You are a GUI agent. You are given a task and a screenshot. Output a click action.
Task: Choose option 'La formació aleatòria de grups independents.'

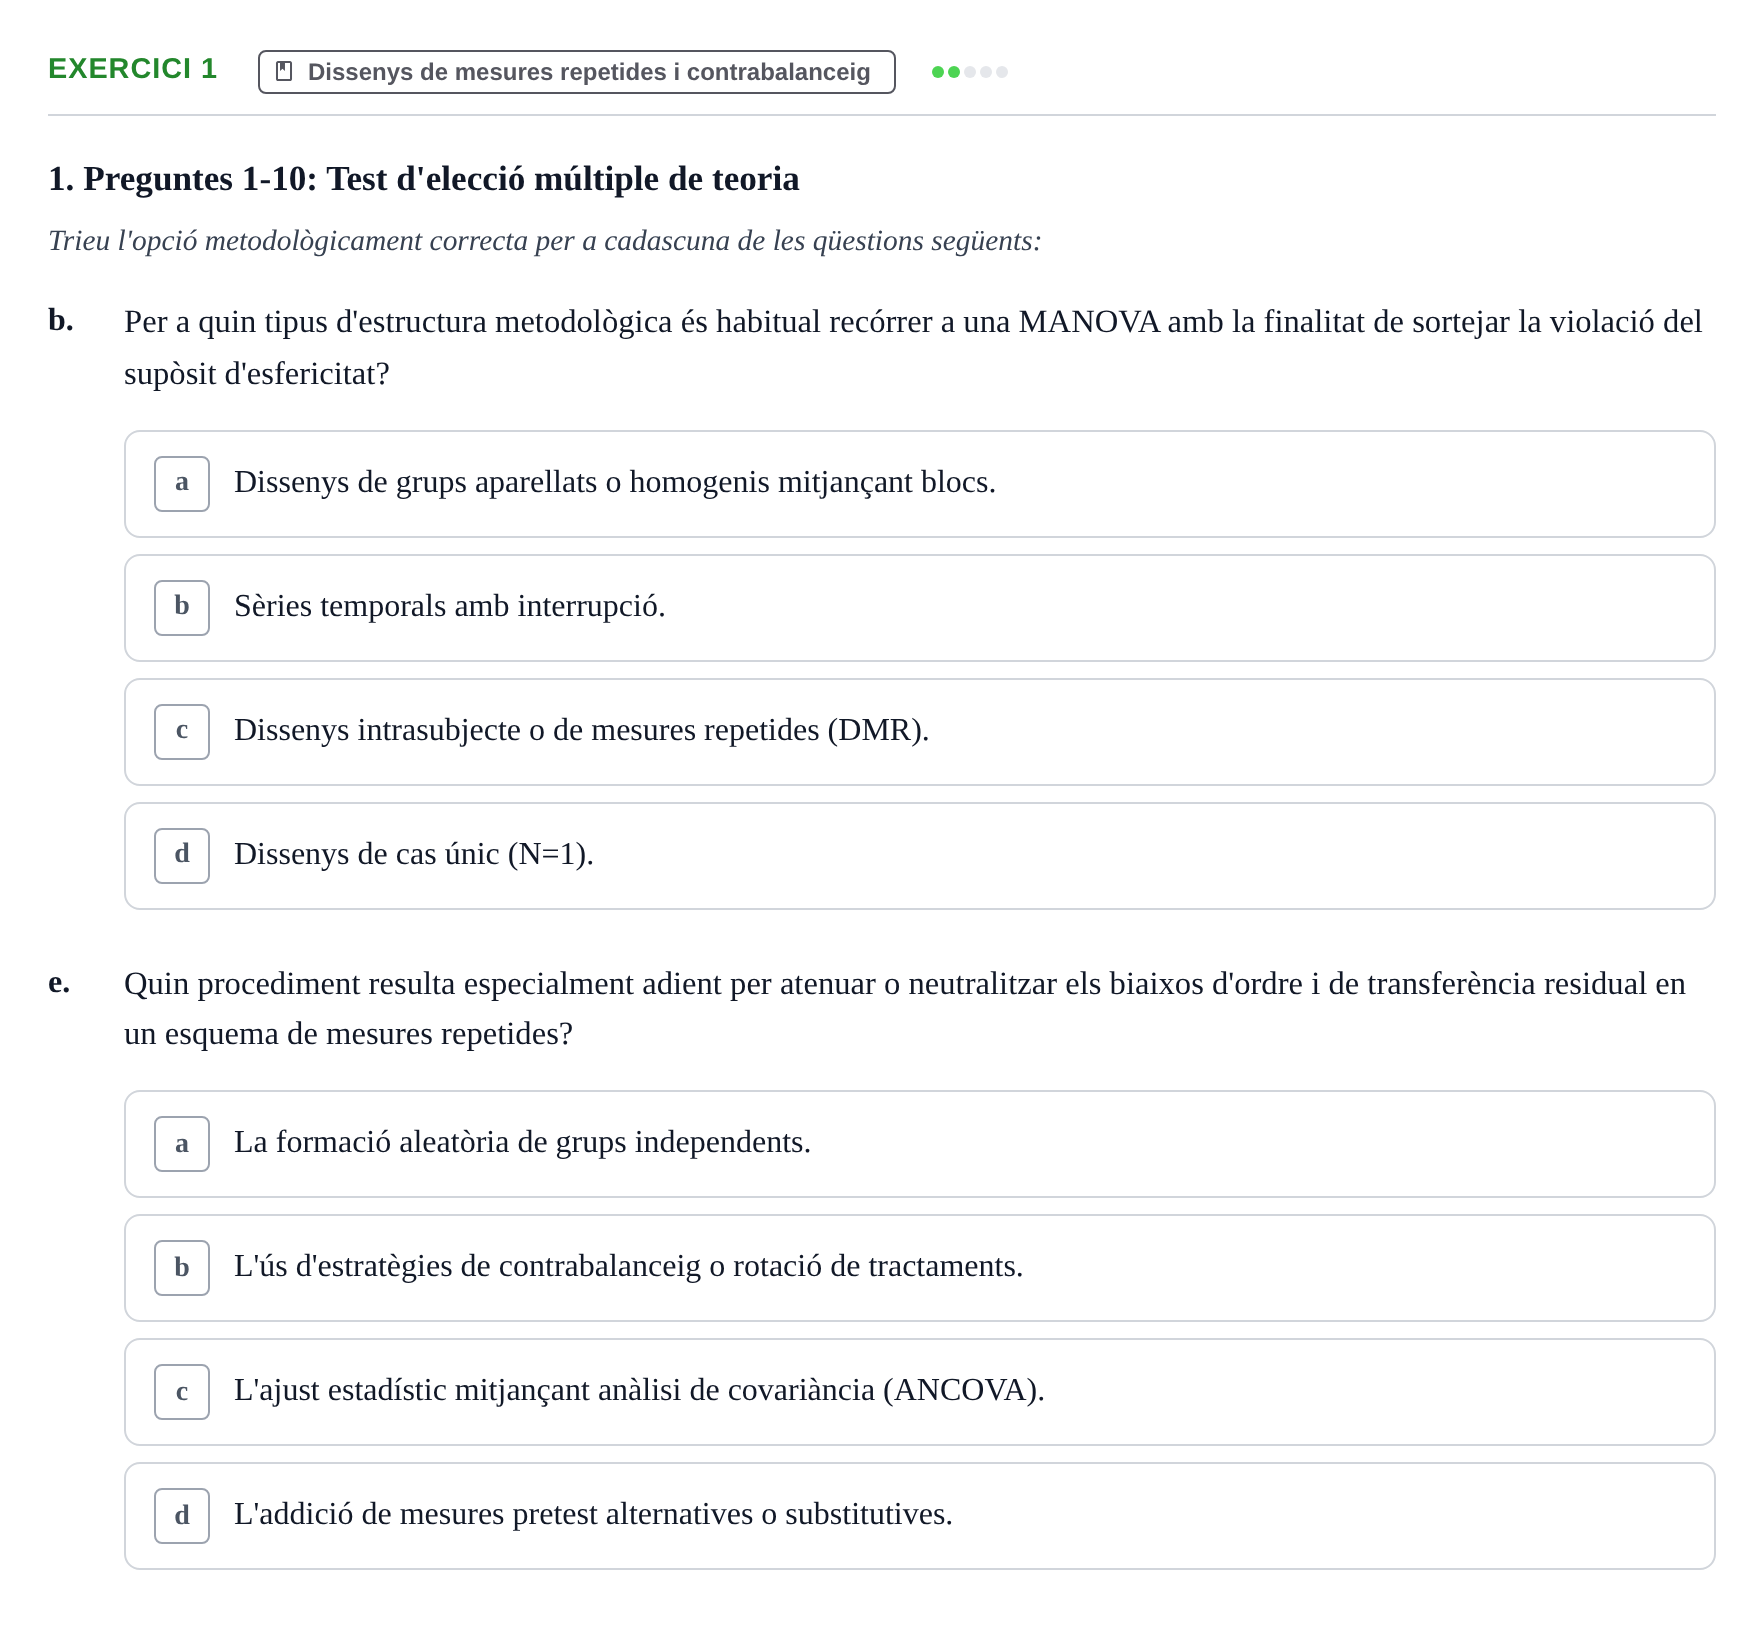click(x=920, y=1144)
